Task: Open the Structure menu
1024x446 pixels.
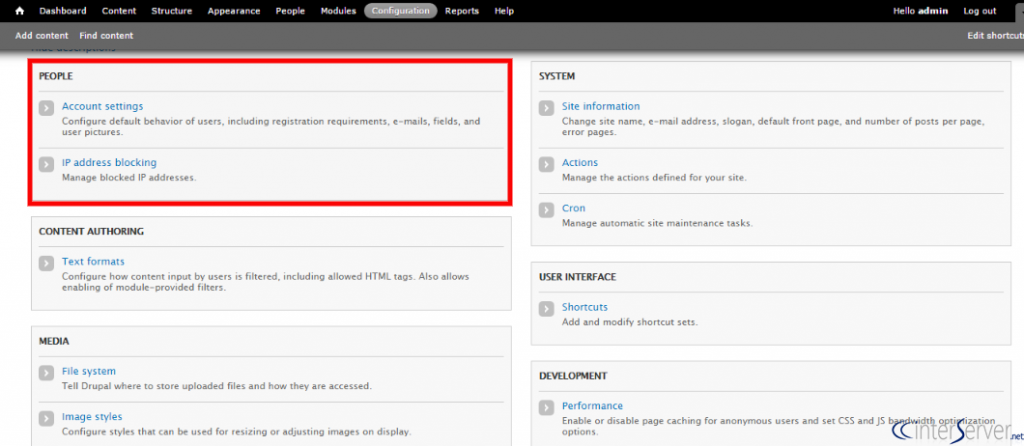Action: (172, 11)
